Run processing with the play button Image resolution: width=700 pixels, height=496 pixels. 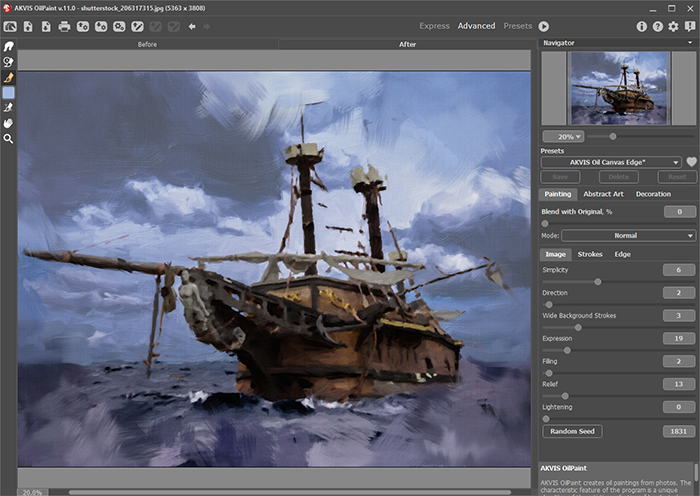(x=544, y=26)
